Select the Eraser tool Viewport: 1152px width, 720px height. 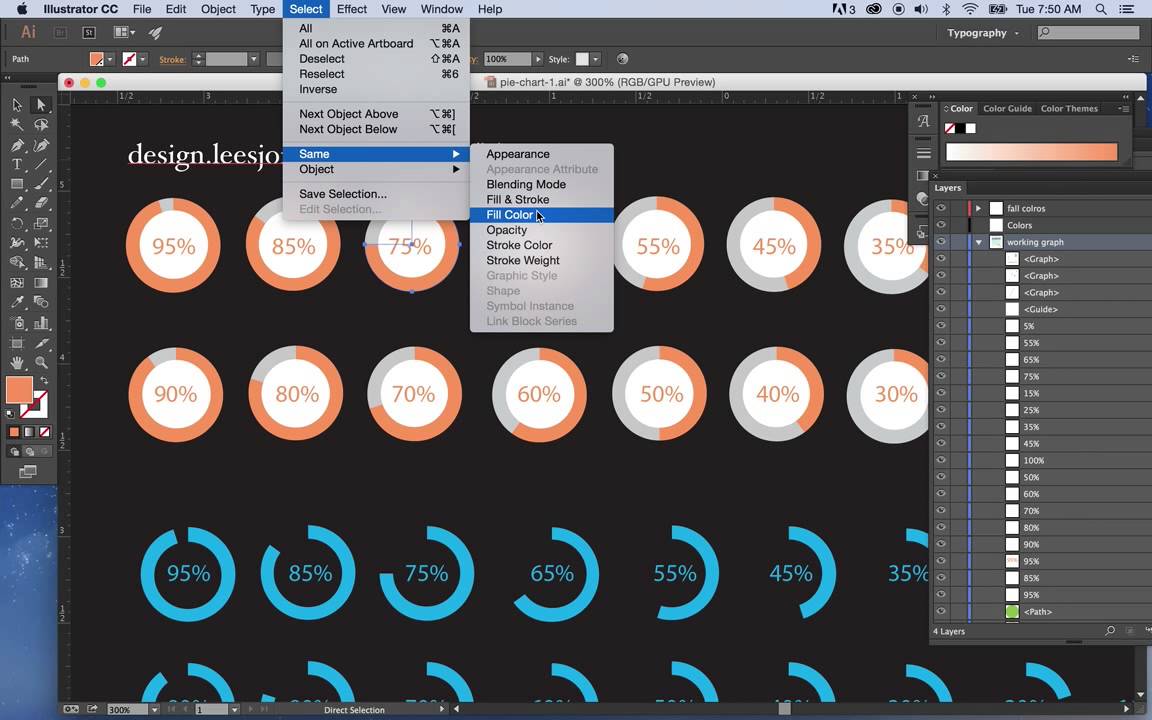41,204
